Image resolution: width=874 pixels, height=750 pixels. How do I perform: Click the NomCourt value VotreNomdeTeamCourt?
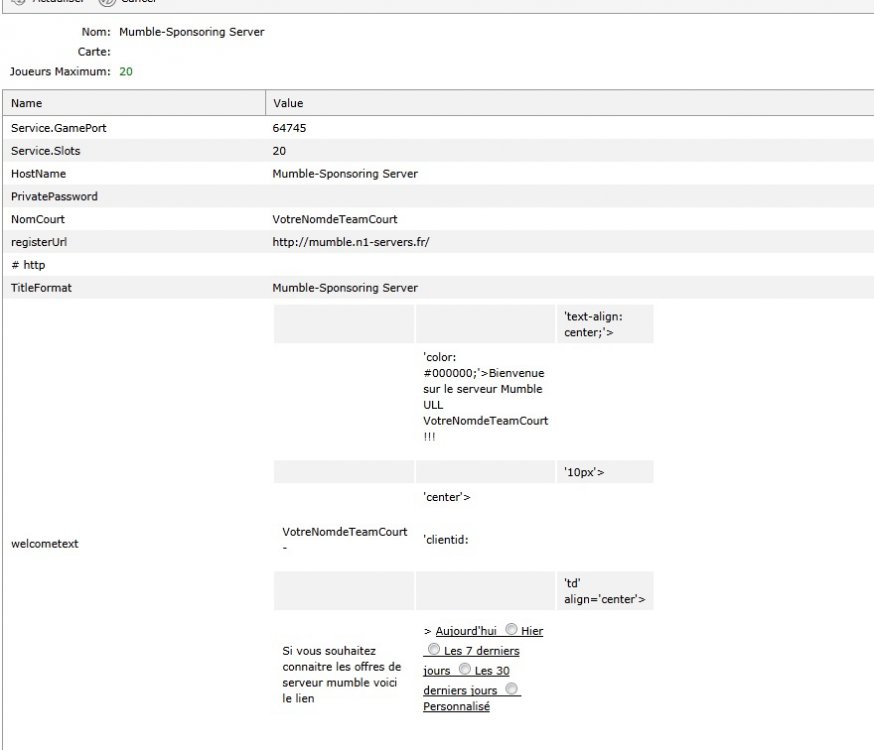tap(335, 219)
